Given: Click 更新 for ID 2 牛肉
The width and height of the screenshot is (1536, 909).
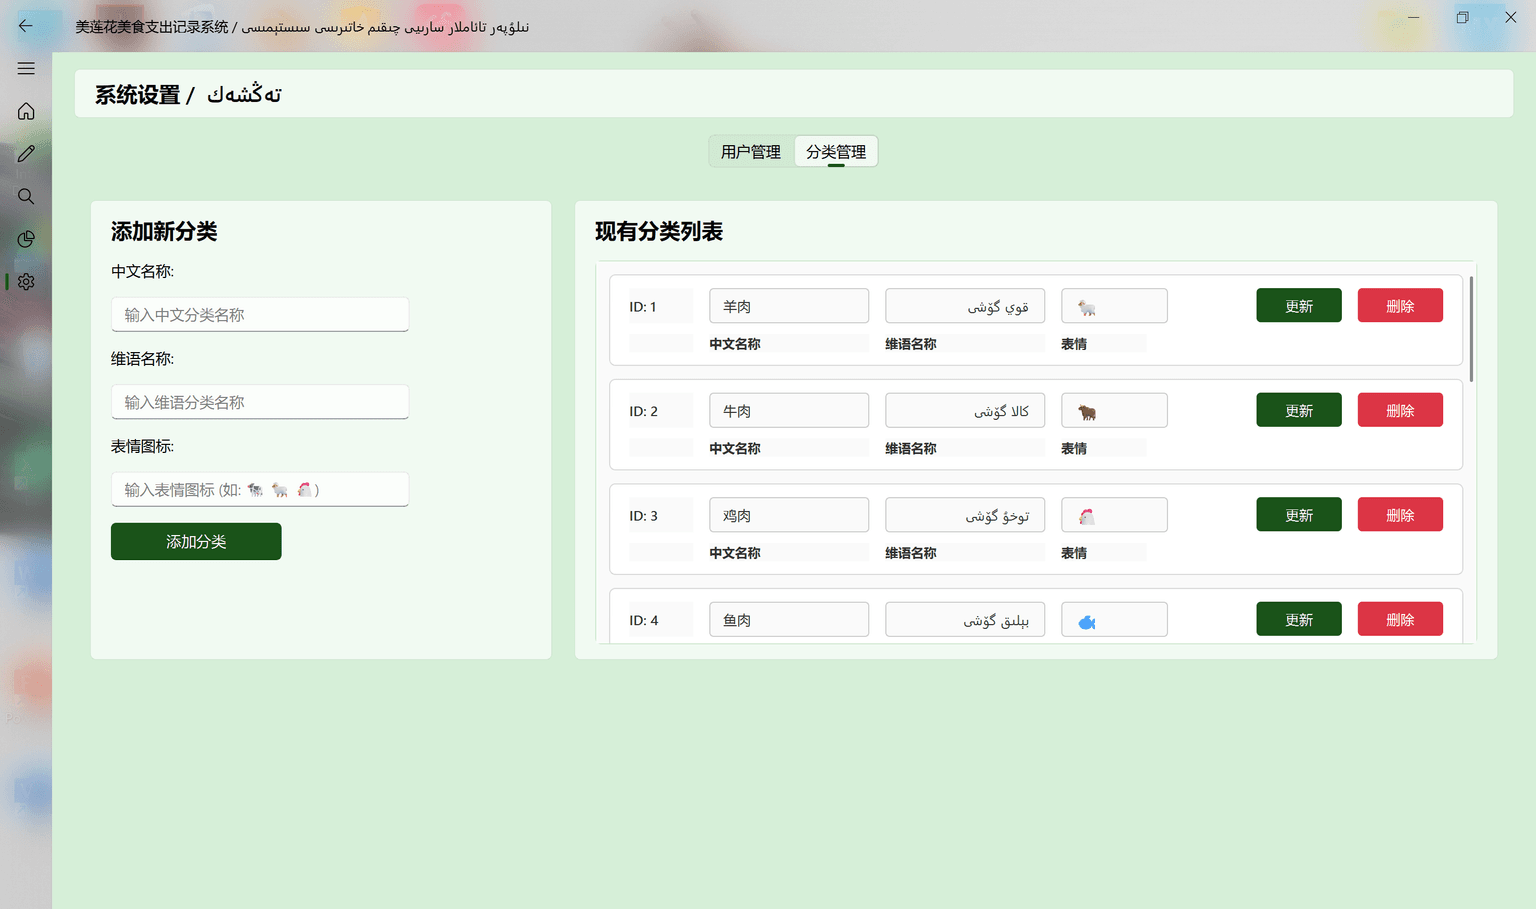Looking at the screenshot, I should [1299, 410].
